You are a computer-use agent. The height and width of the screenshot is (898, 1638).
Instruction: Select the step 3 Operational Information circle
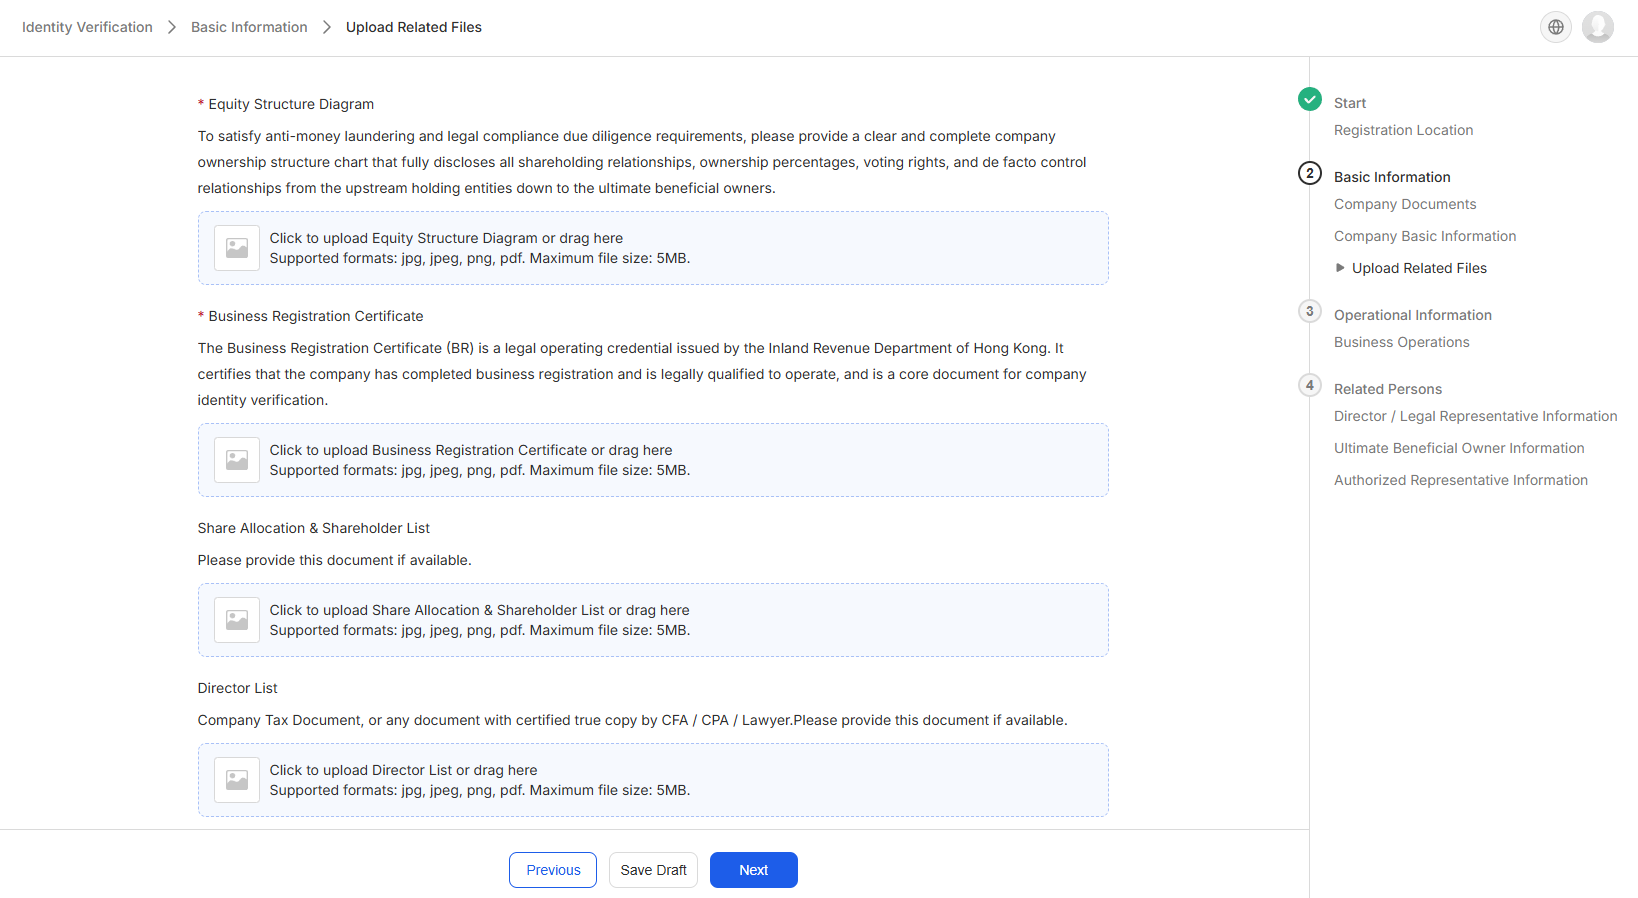(x=1310, y=311)
